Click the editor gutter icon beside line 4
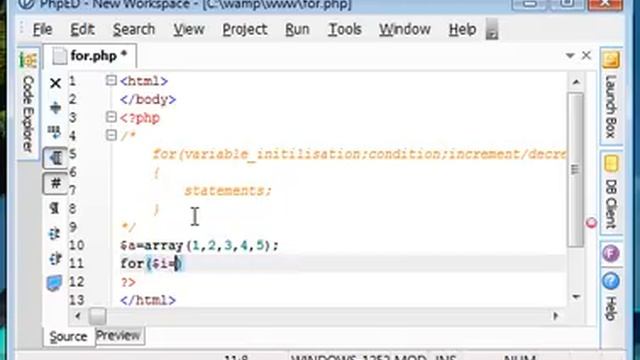640x360 pixels. pyautogui.click(x=54, y=132)
